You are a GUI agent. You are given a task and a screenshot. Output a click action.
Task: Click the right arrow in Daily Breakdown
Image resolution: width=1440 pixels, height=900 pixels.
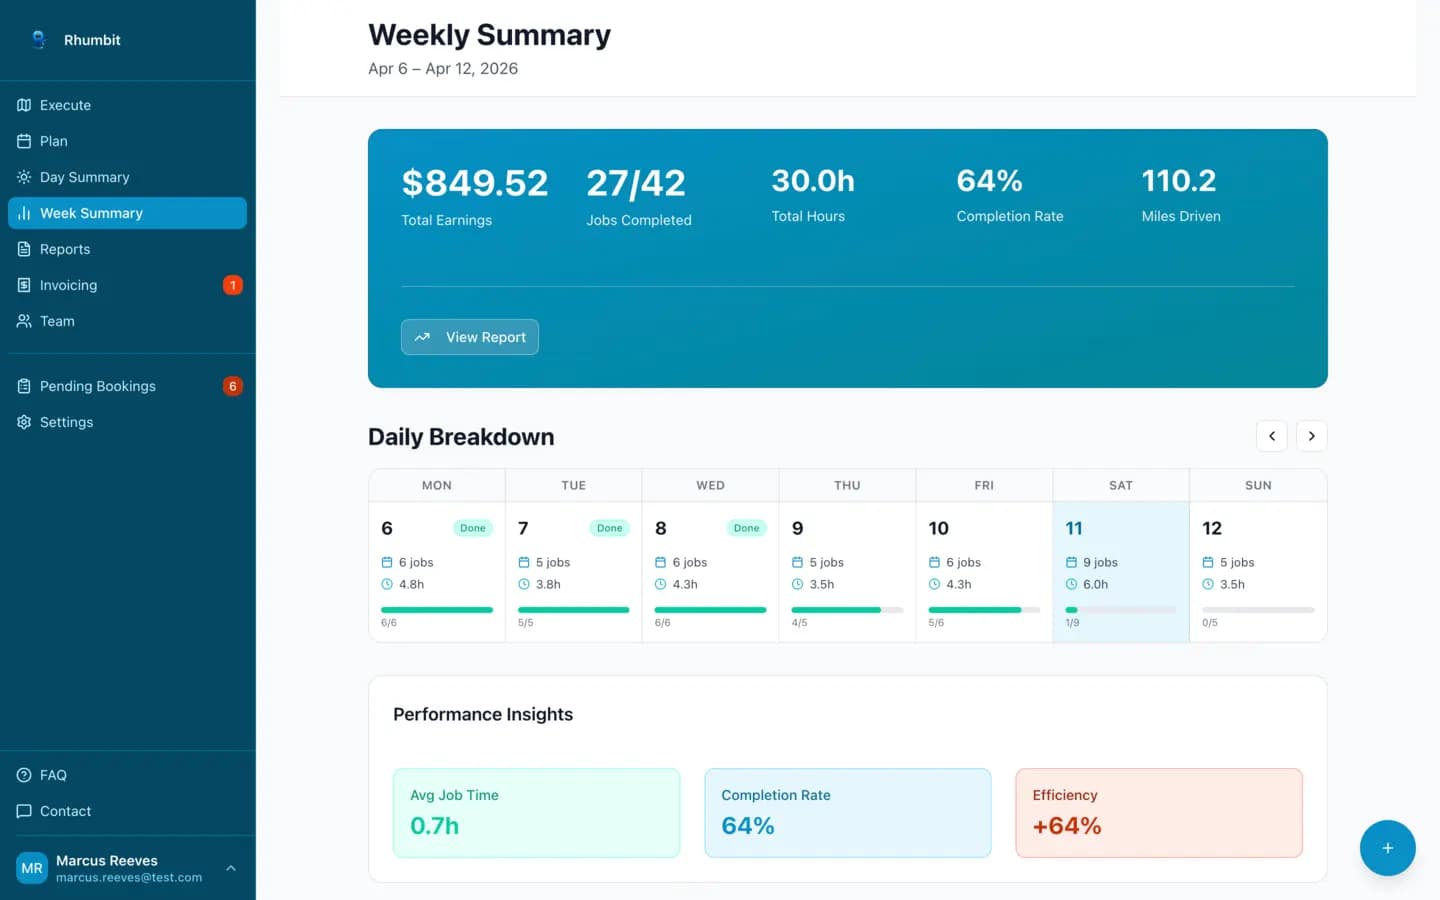click(x=1311, y=436)
